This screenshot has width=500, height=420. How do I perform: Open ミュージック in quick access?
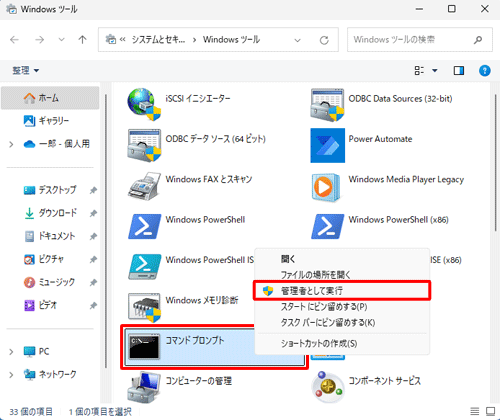pyautogui.click(x=50, y=282)
